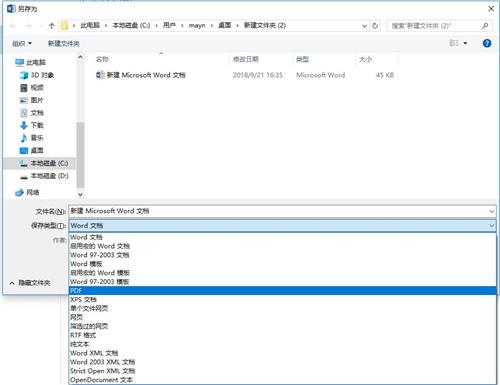Sort files by 修改日期 column

click(x=246, y=59)
